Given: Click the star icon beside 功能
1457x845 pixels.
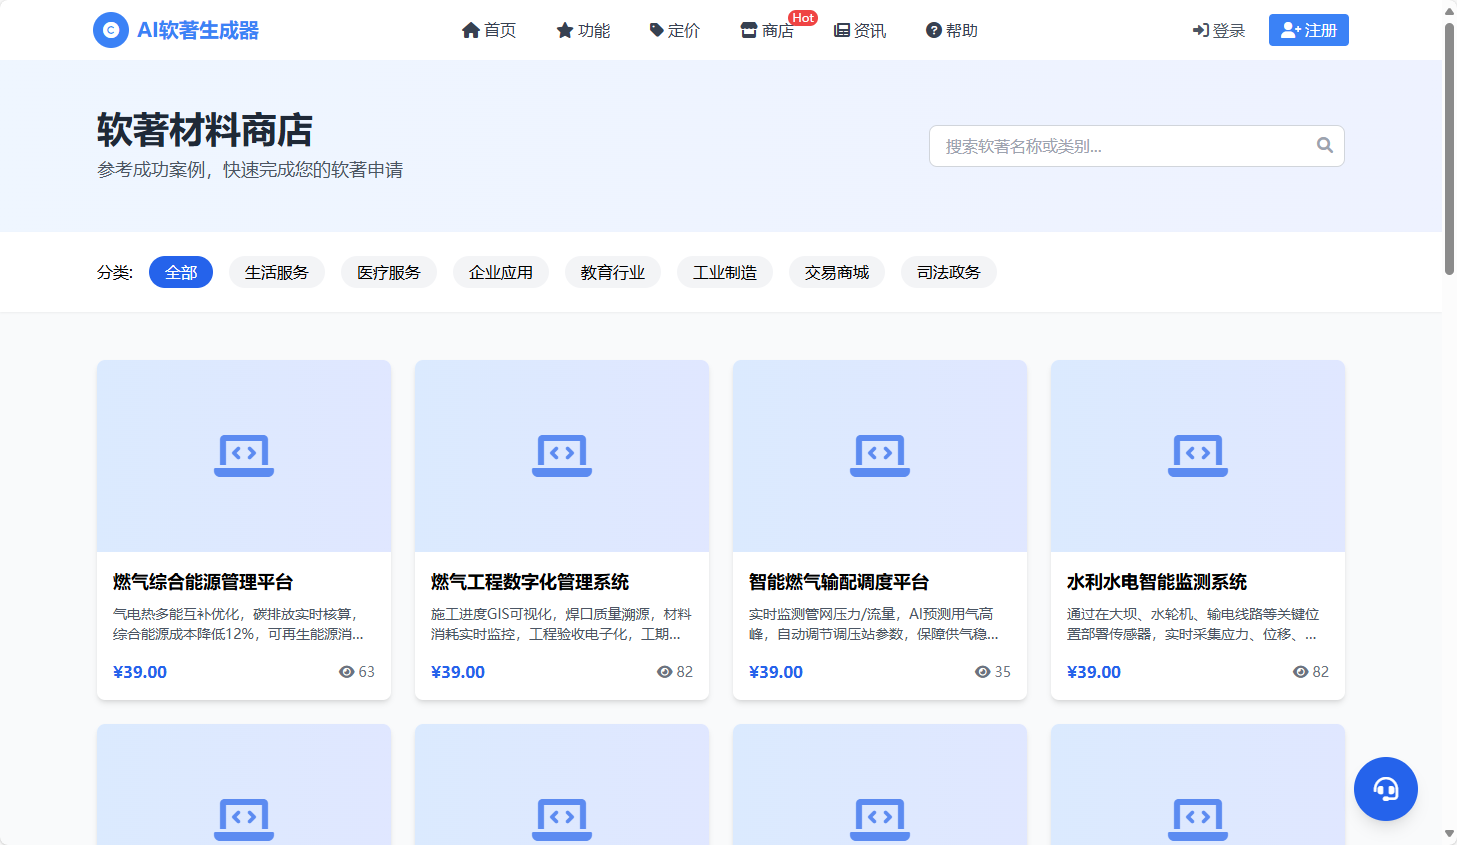Looking at the screenshot, I should pyautogui.click(x=565, y=31).
